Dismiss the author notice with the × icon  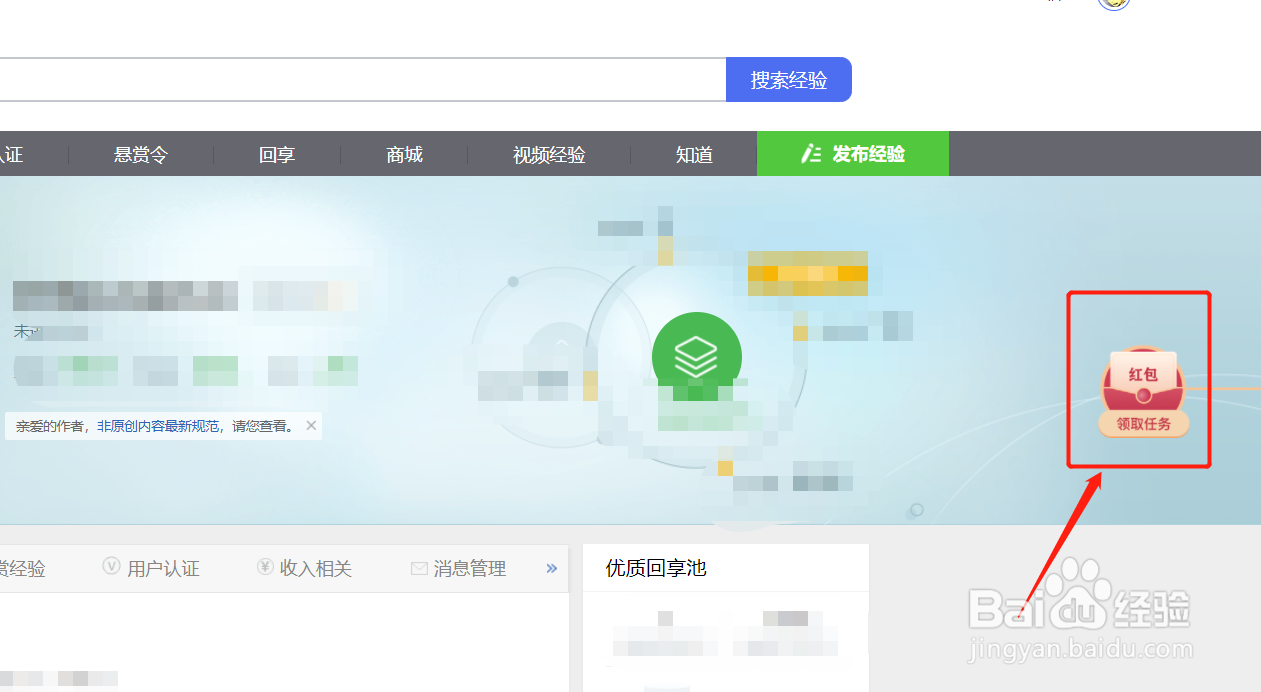(x=310, y=424)
